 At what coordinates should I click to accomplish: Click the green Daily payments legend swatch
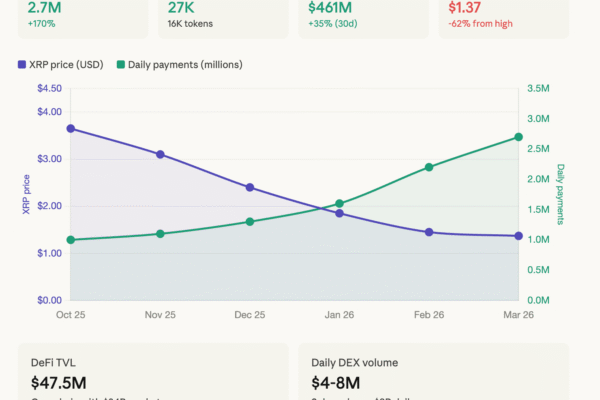point(120,65)
